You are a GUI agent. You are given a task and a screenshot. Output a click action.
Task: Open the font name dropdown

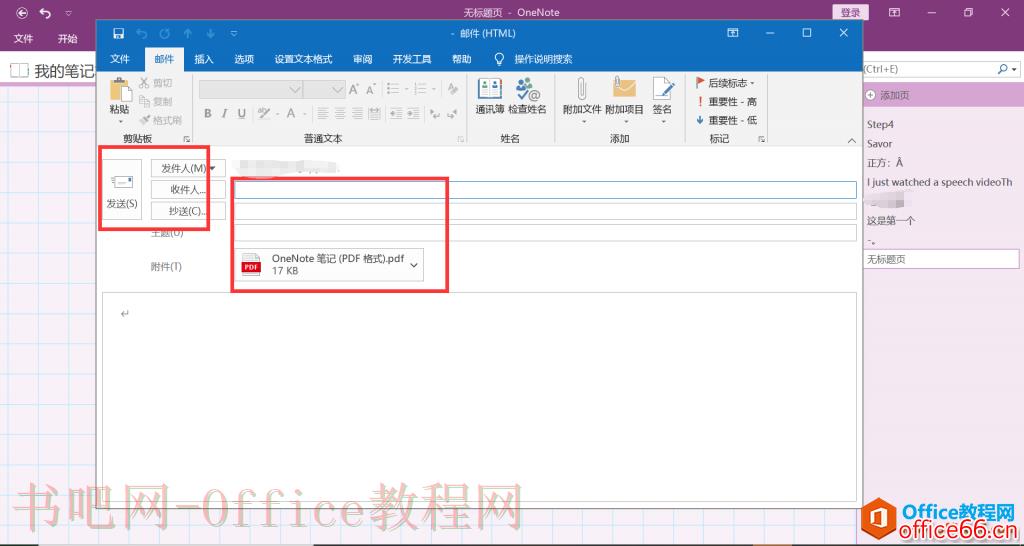tap(295, 89)
